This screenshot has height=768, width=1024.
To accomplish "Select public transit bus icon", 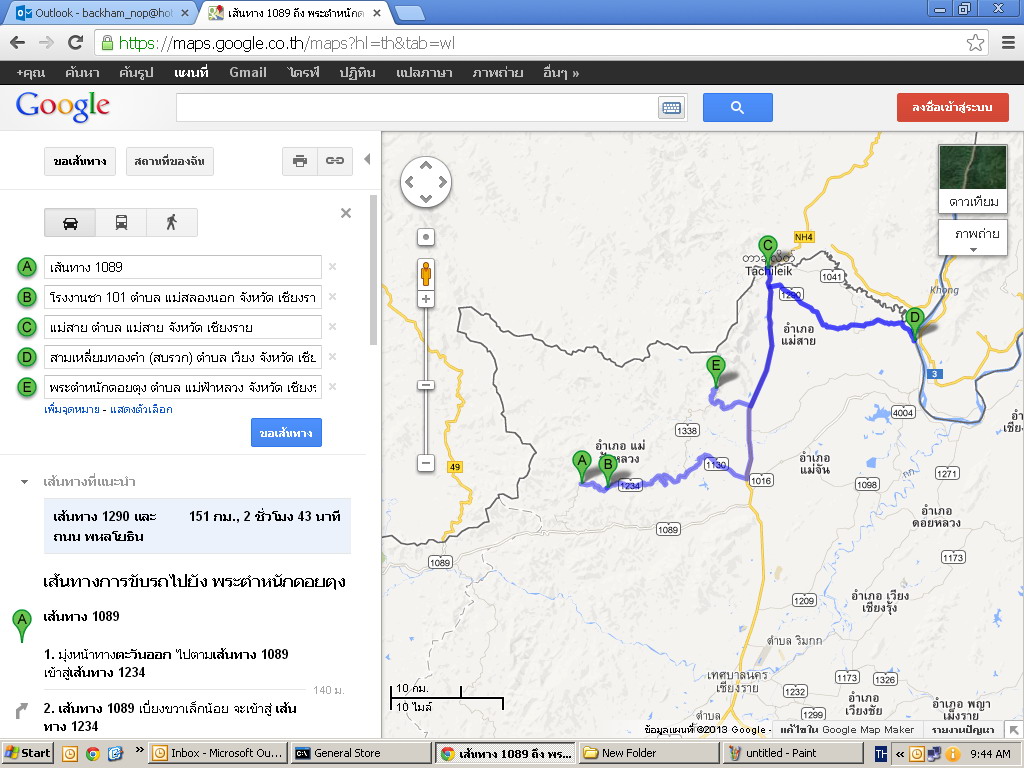I will [121, 223].
